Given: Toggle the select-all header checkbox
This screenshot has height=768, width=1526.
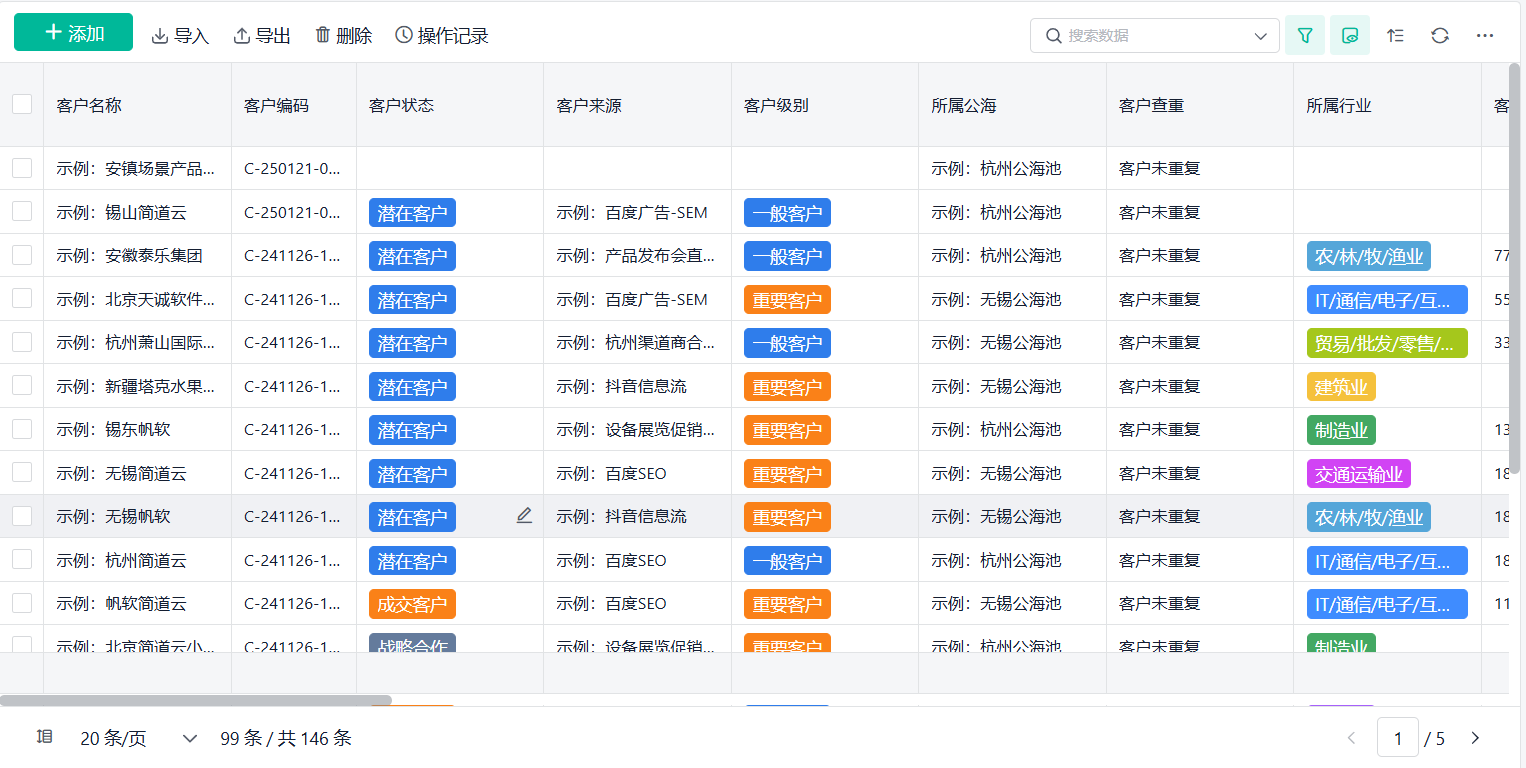Looking at the screenshot, I should 22,104.
